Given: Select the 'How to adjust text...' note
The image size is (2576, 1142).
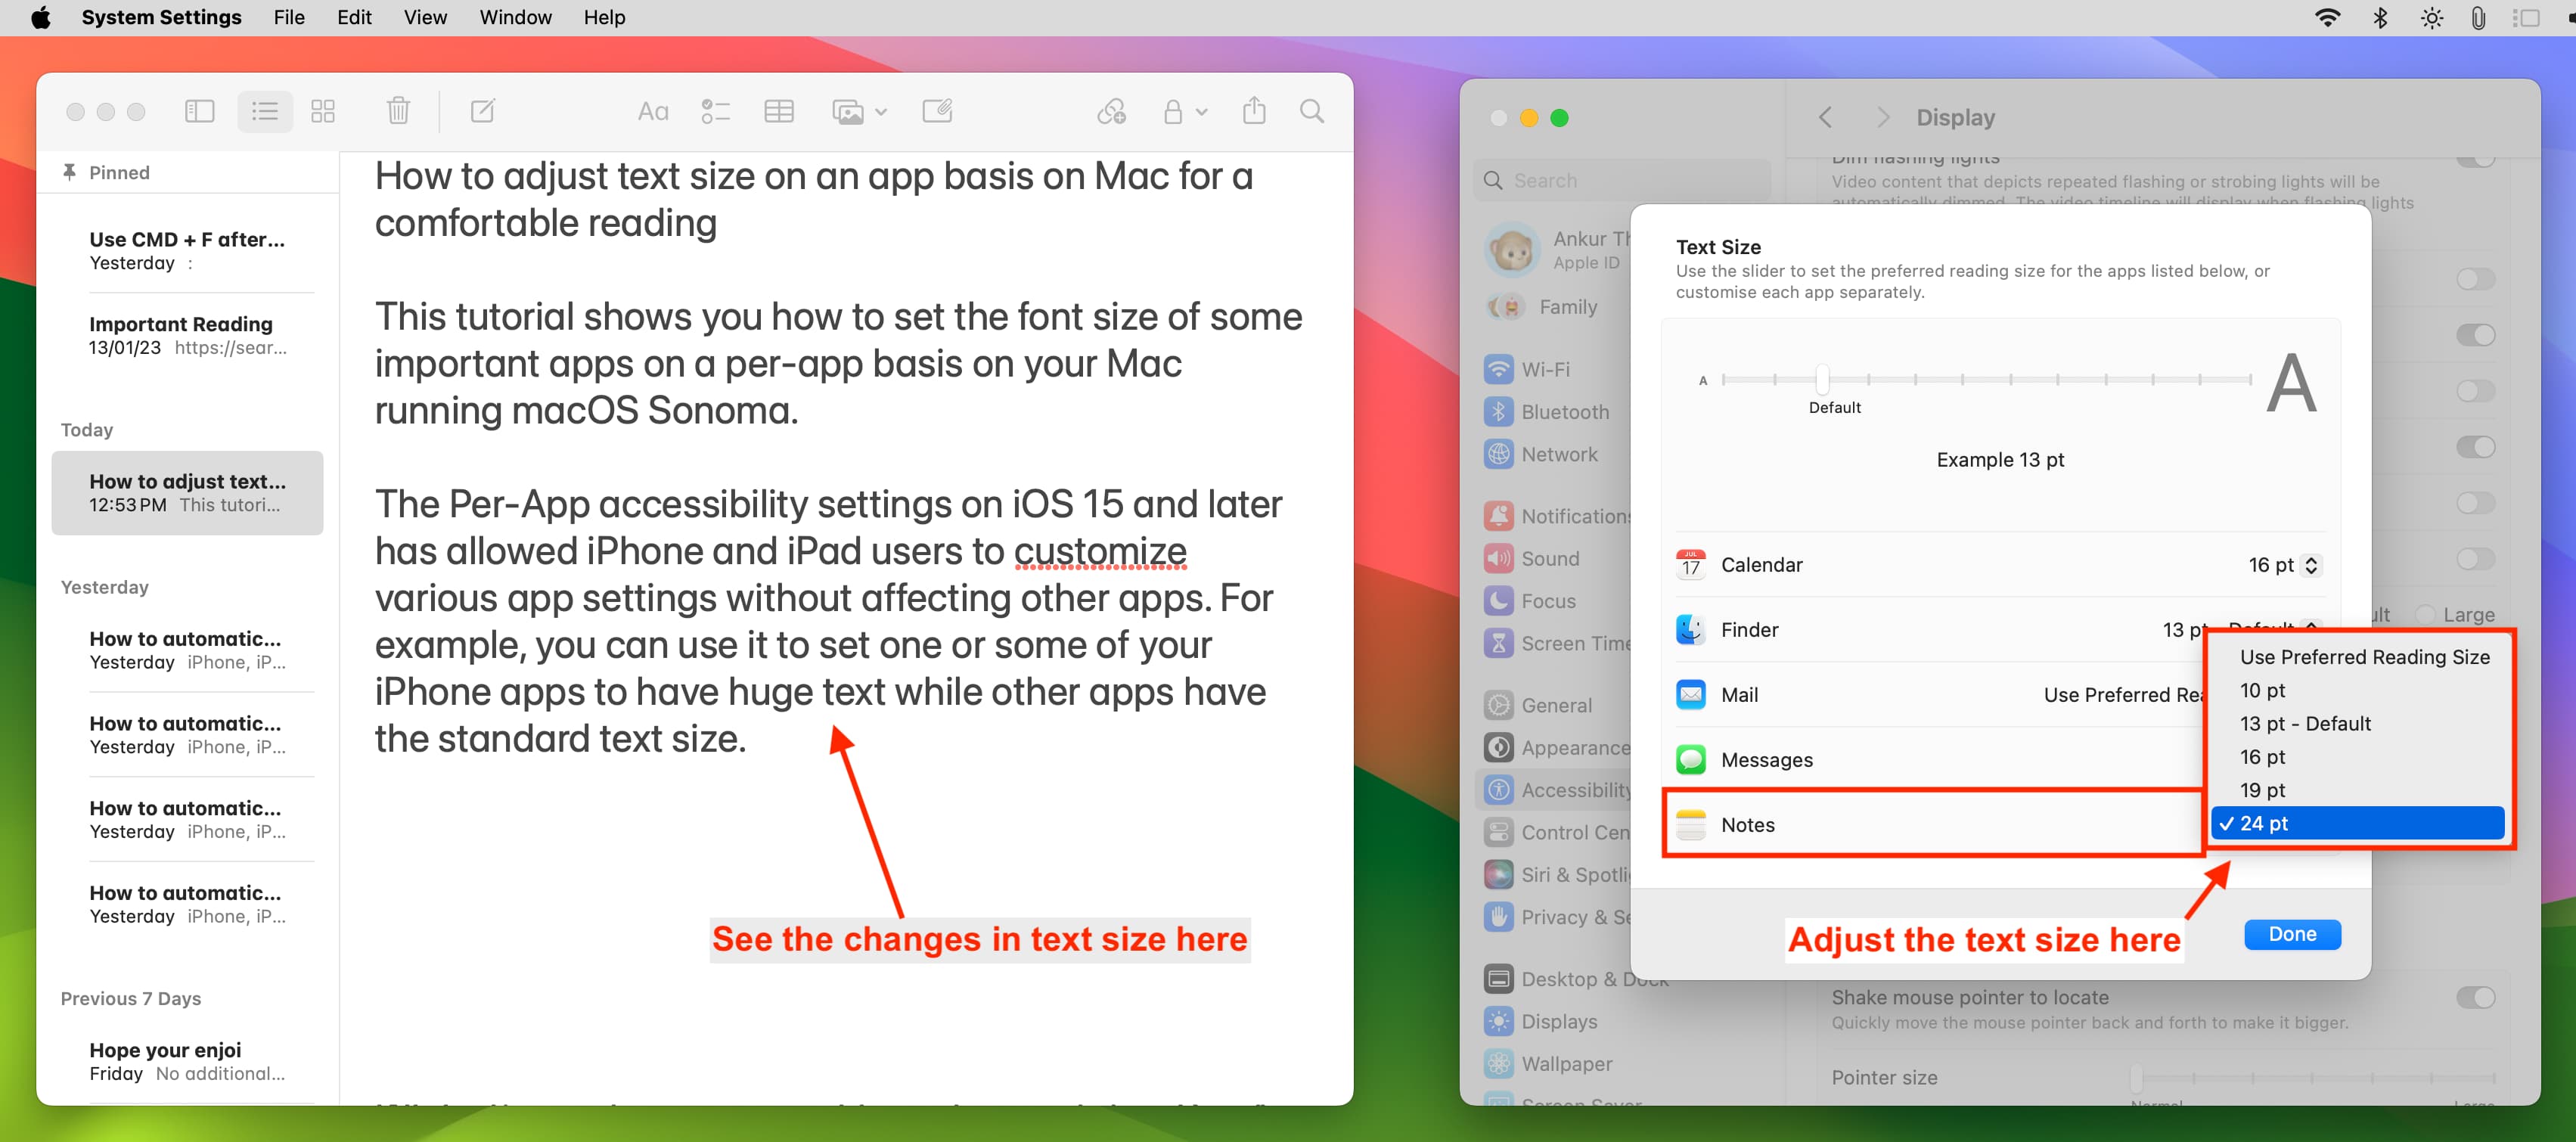Looking at the screenshot, I should (187, 493).
